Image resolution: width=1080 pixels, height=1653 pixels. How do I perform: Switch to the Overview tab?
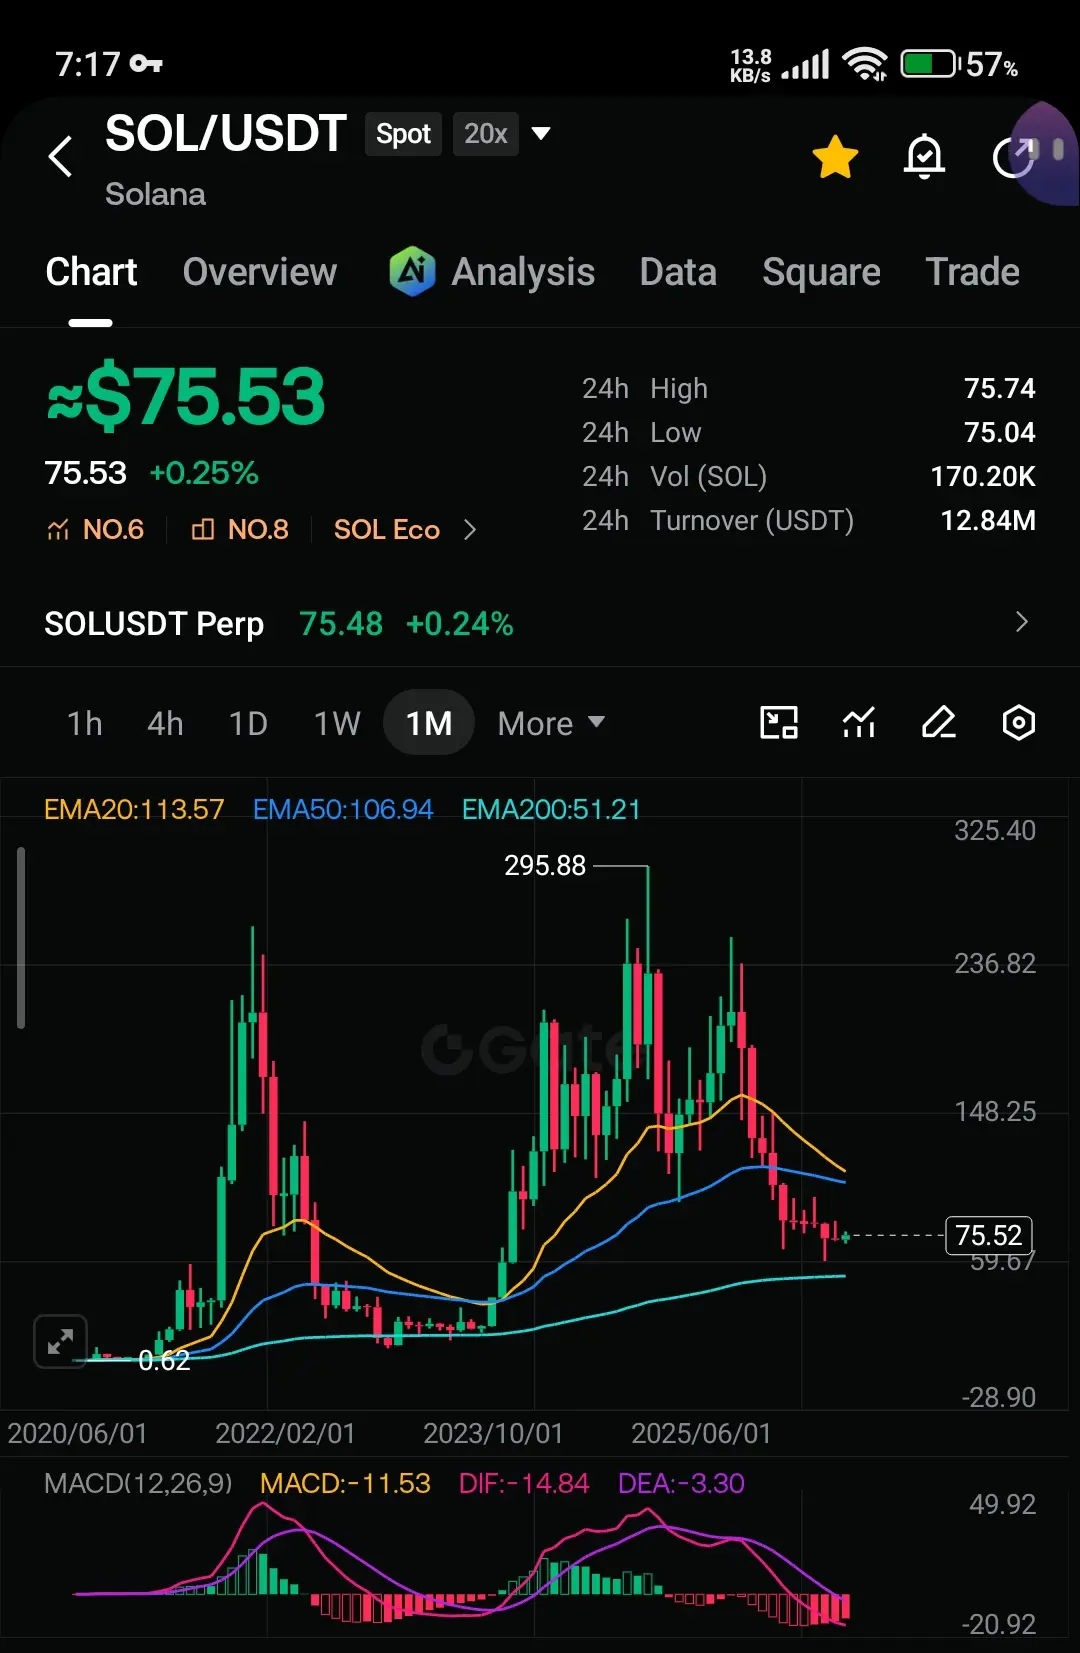(x=260, y=272)
